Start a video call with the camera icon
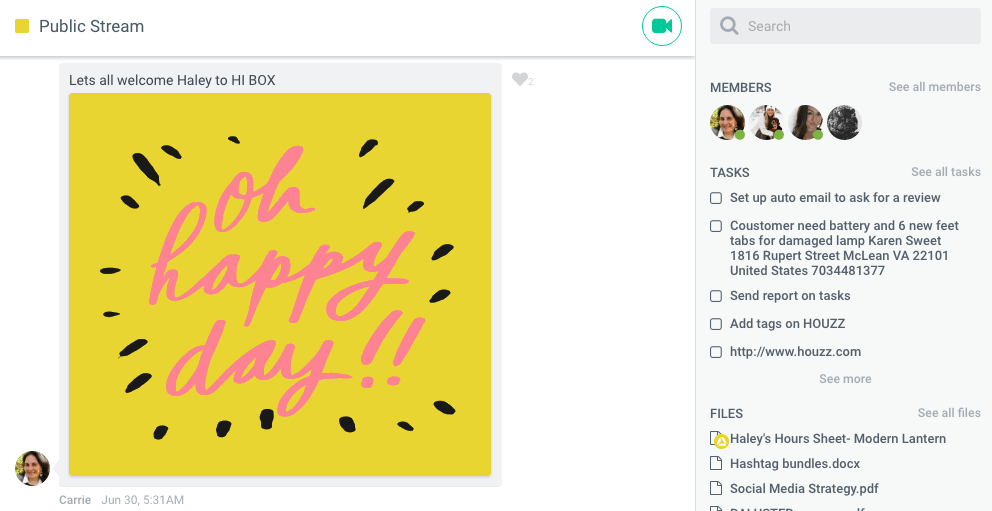The image size is (992, 511). [662, 26]
